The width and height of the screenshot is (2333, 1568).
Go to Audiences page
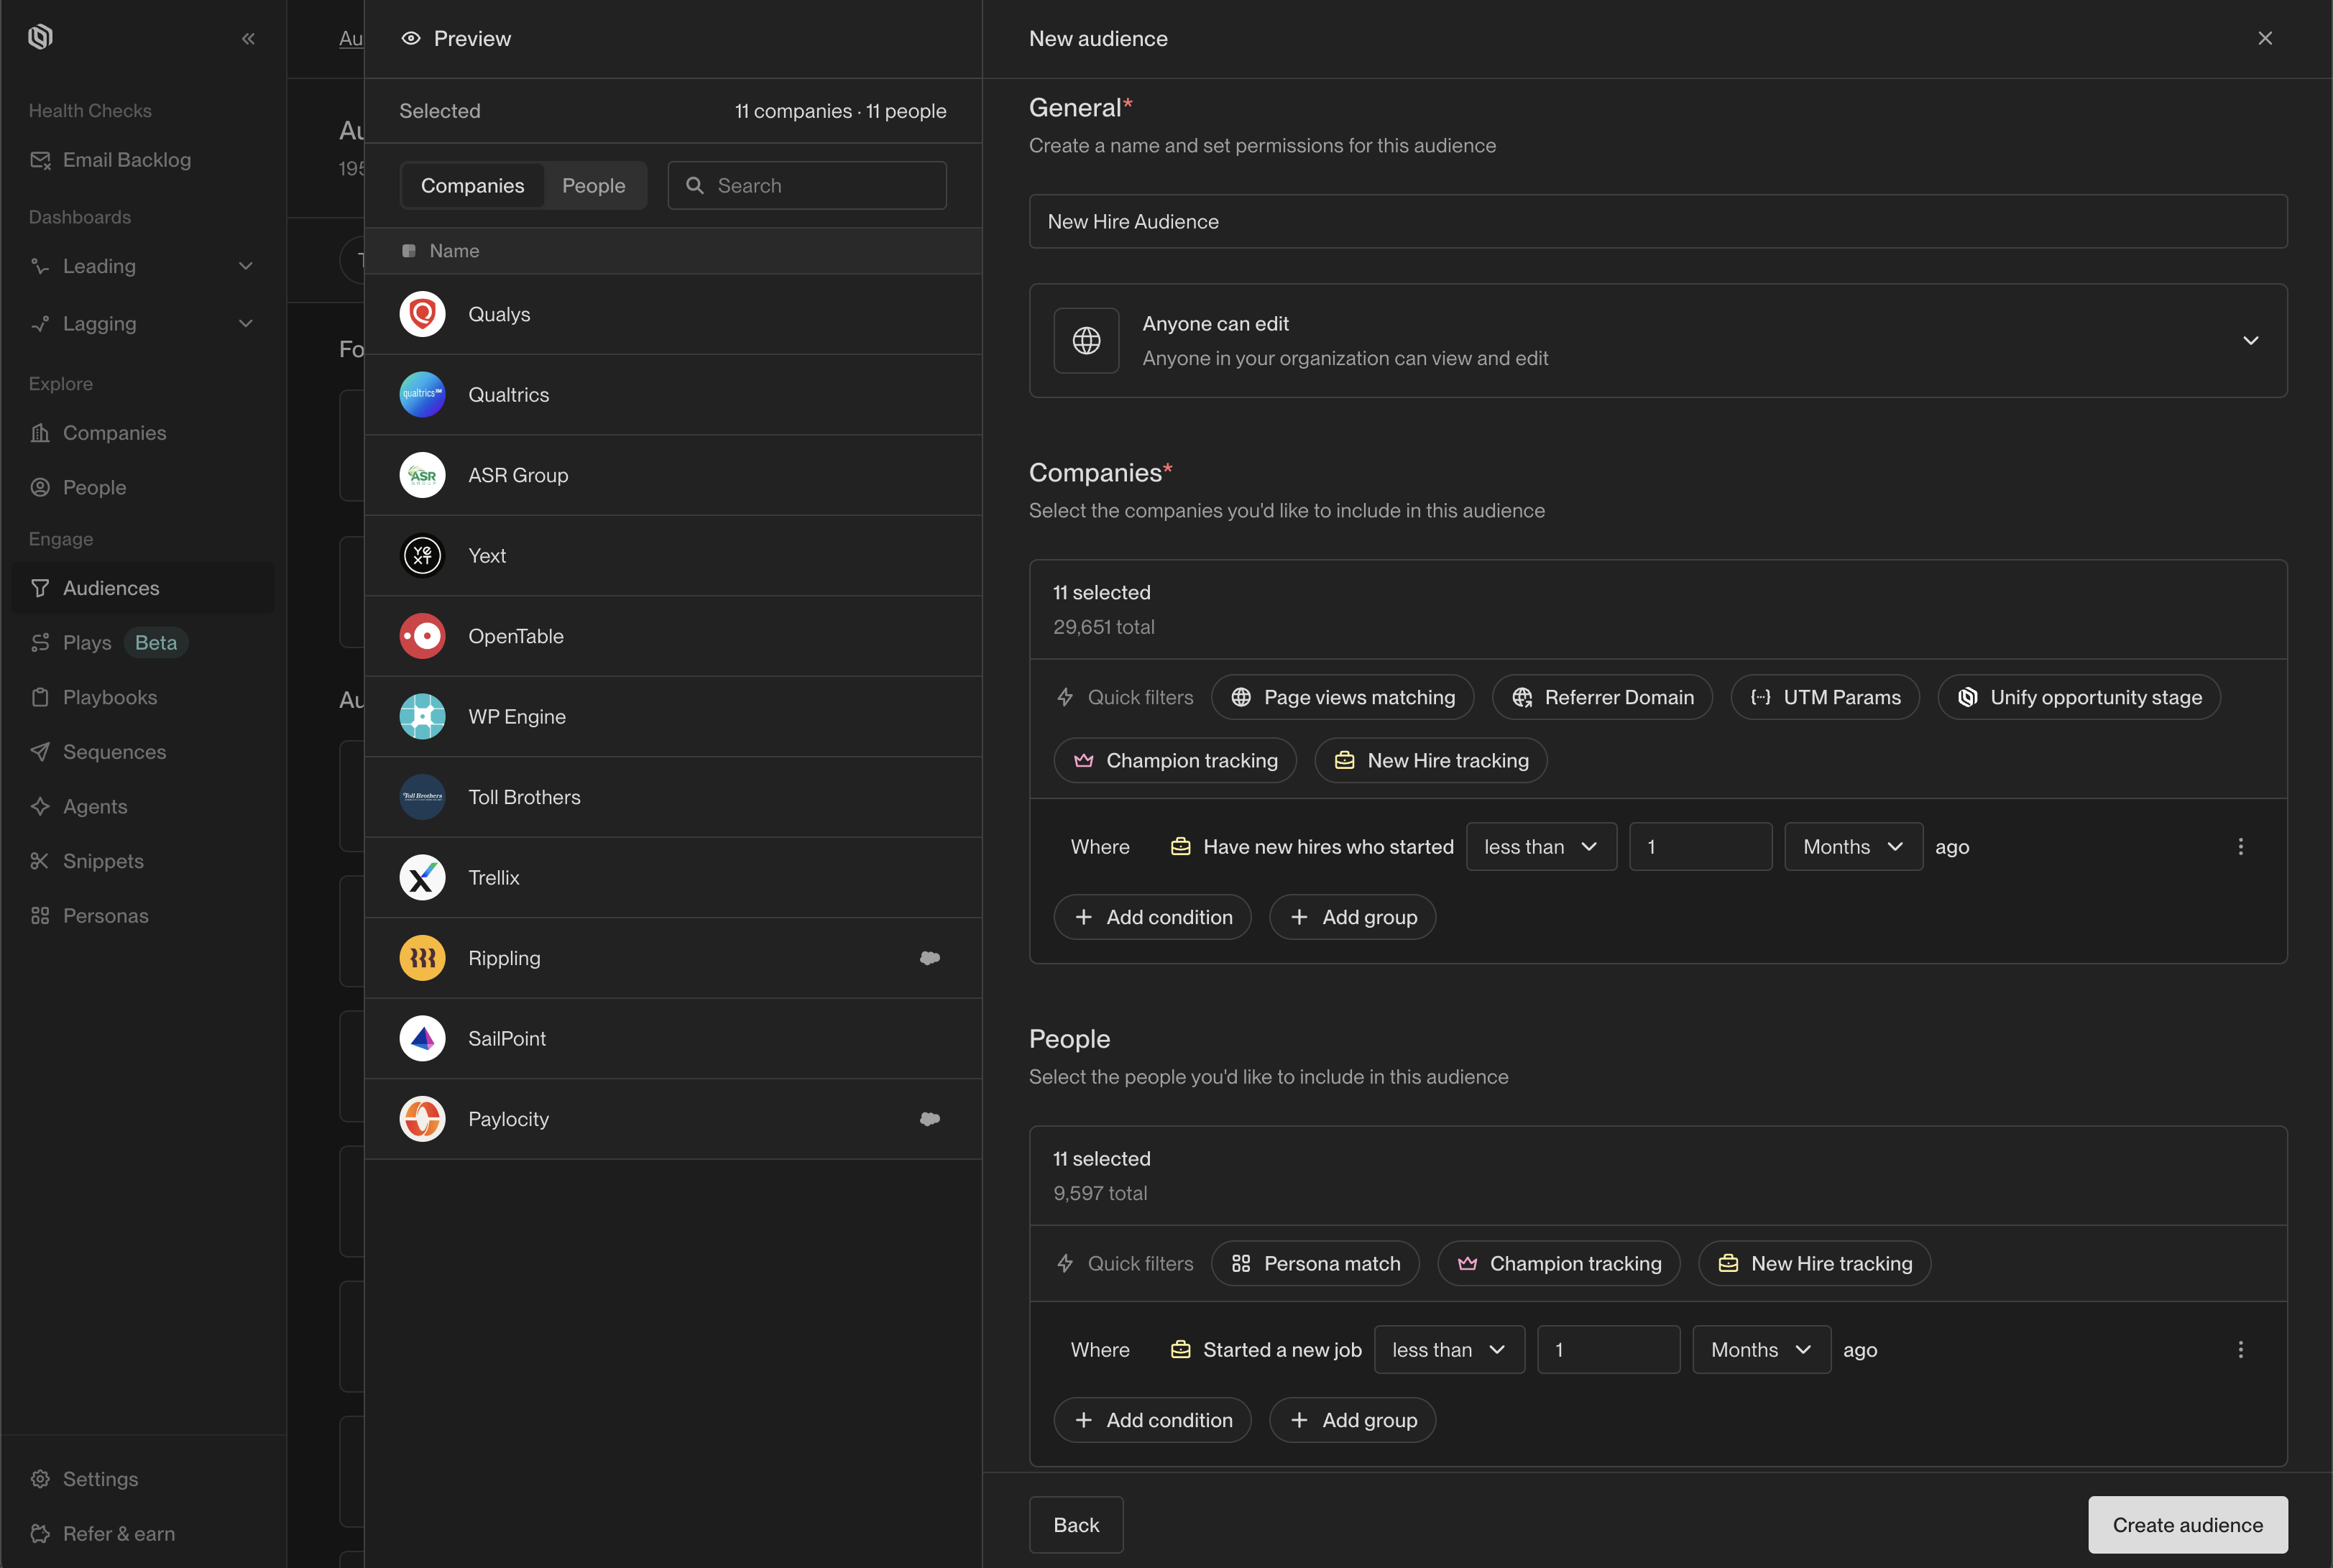(x=143, y=588)
